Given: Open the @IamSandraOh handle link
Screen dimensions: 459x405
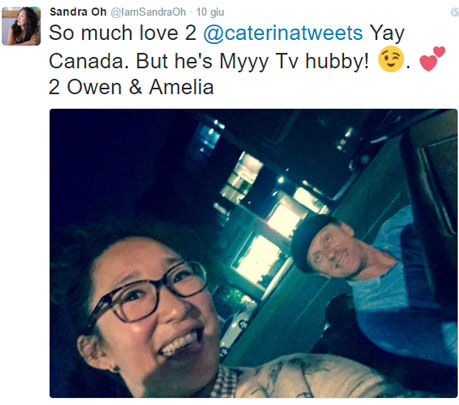Looking at the screenshot, I should point(148,12).
